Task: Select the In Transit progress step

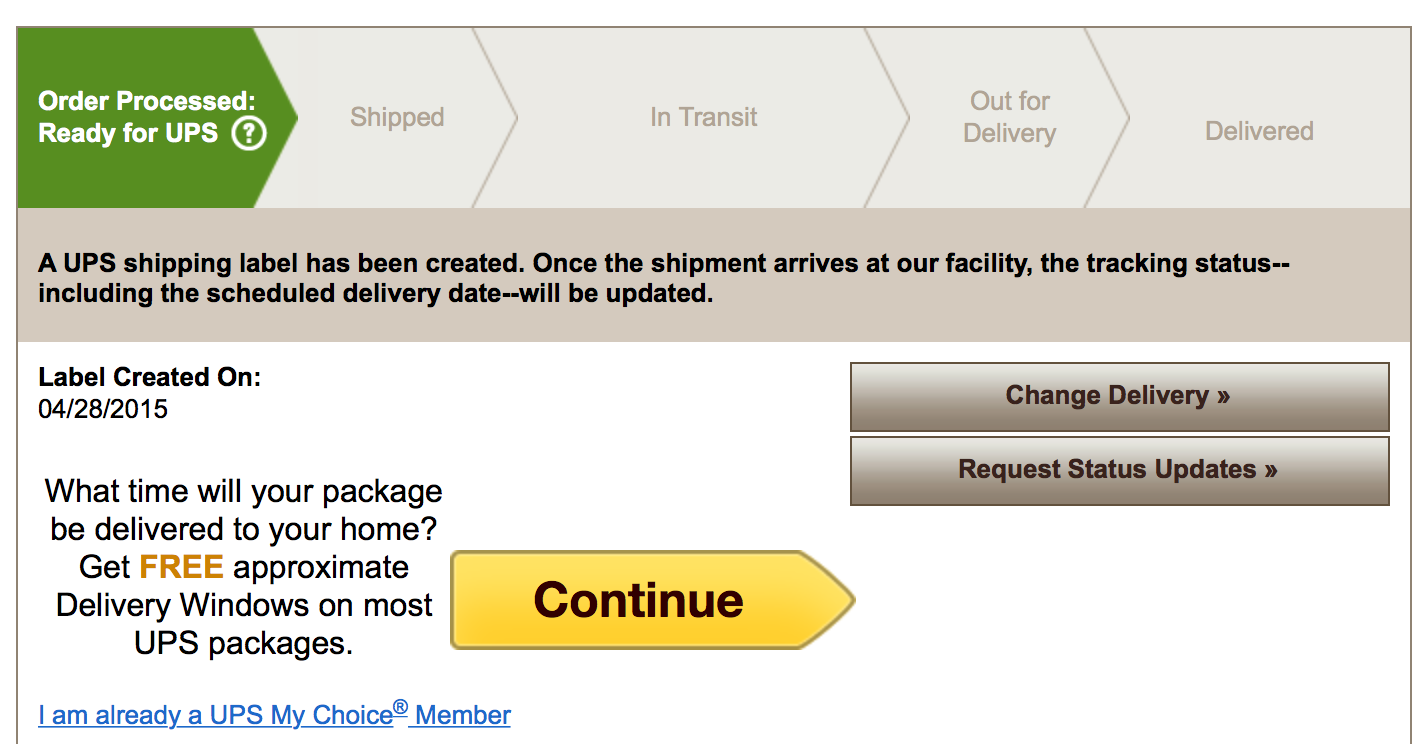Action: click(704, 117)
